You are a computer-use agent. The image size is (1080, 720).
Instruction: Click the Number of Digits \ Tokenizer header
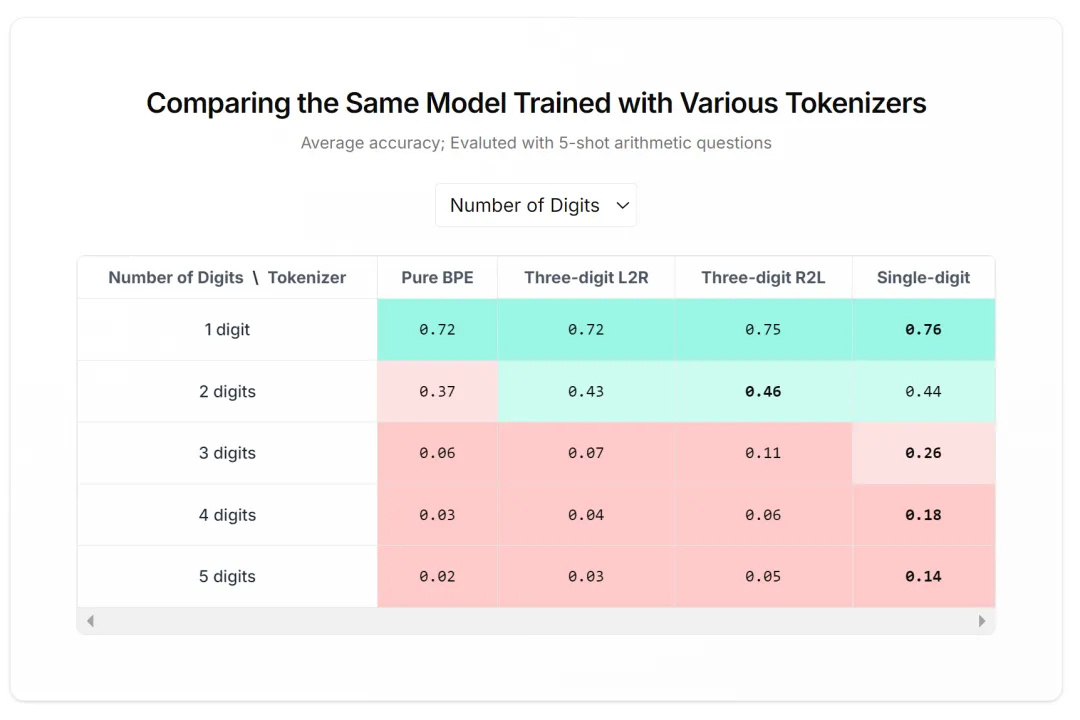click(x=227, y=278)
